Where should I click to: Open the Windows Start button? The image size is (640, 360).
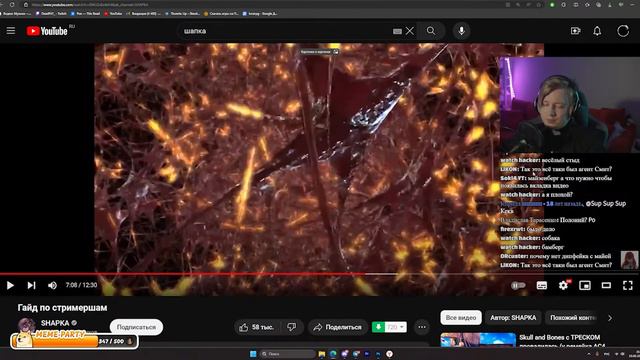coord(253,354)
